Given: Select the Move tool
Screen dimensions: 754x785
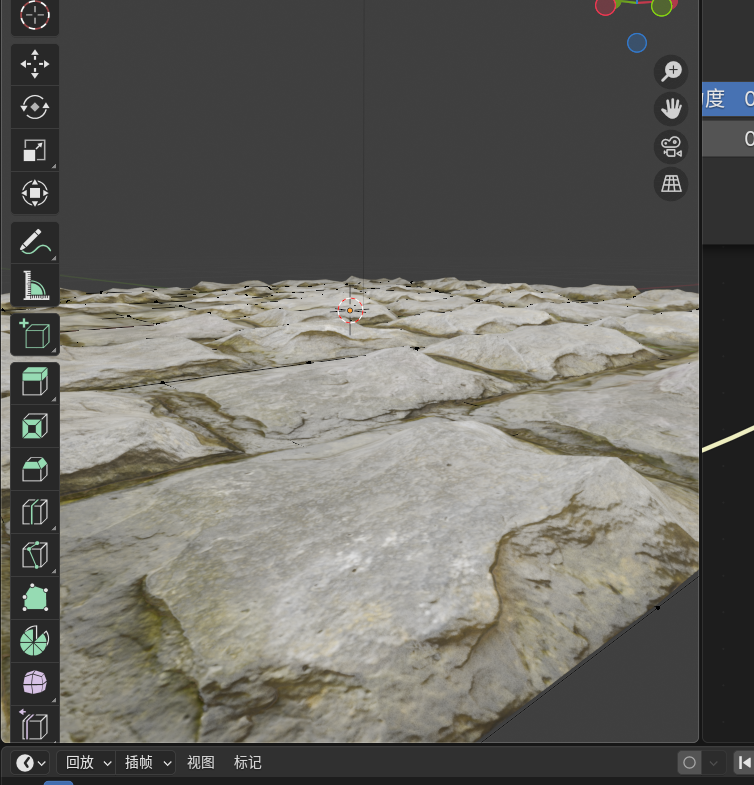Looking at the screenshot, I should pyautogui.click(x=35, y=64).
